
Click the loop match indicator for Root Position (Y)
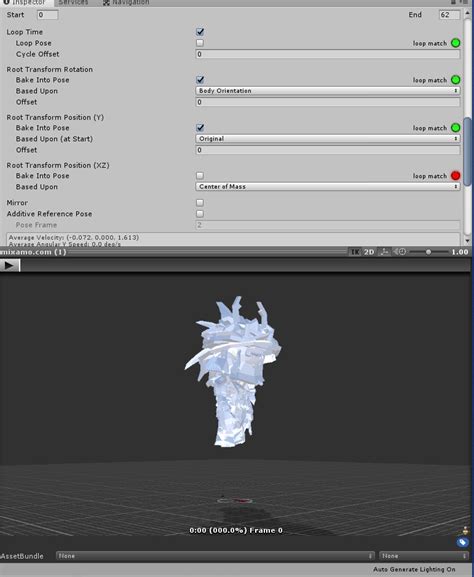click(456, 128)
